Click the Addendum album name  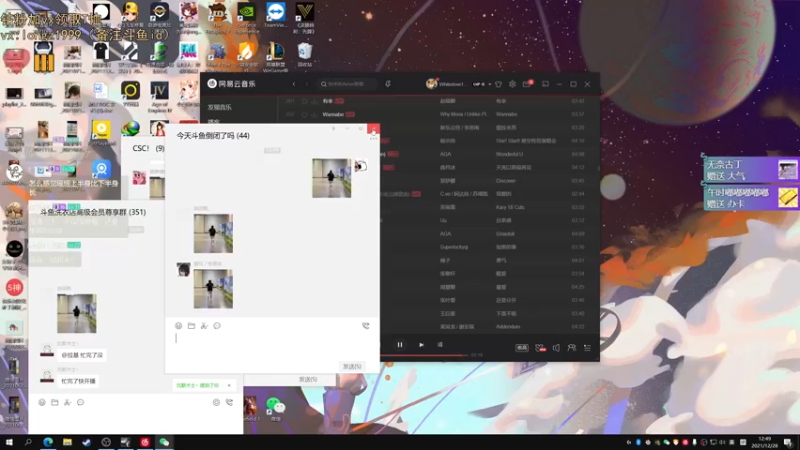(508, 327)
